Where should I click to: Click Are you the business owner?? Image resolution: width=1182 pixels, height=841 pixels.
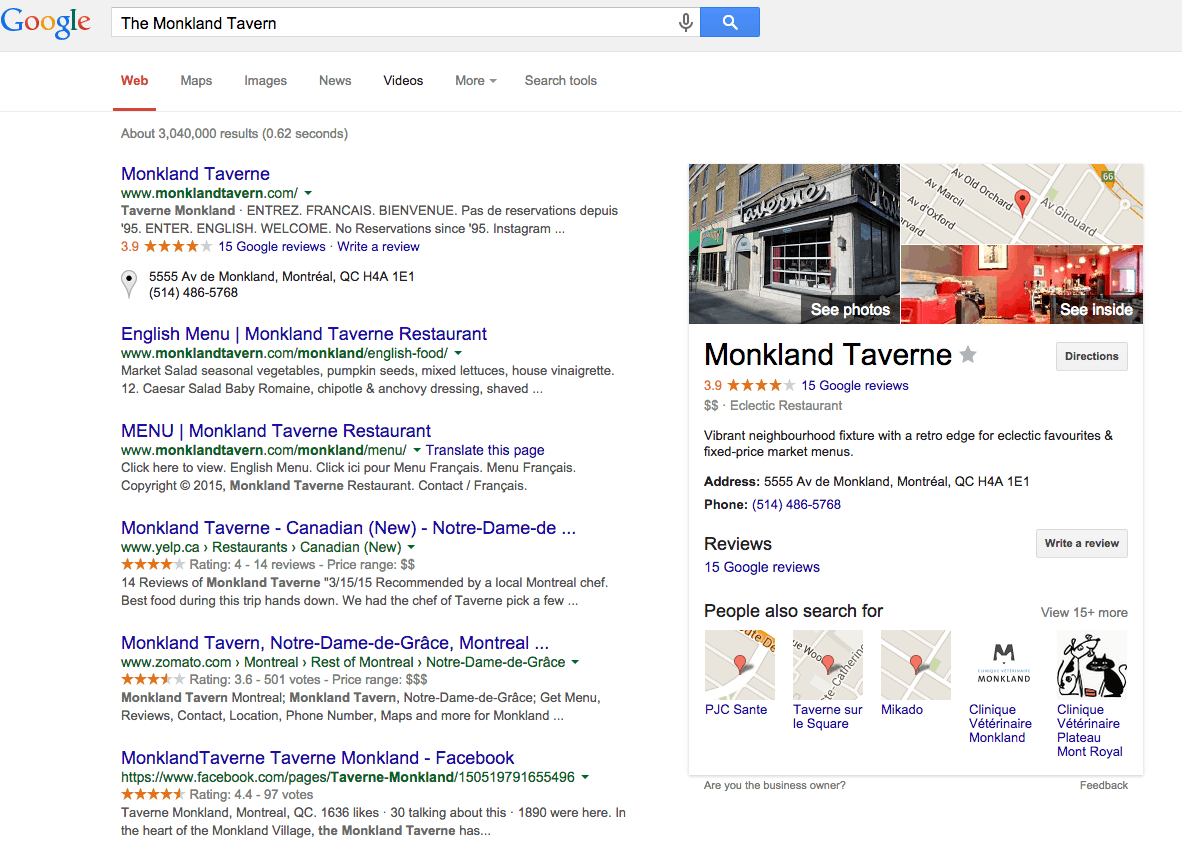[x=774, y=785]
